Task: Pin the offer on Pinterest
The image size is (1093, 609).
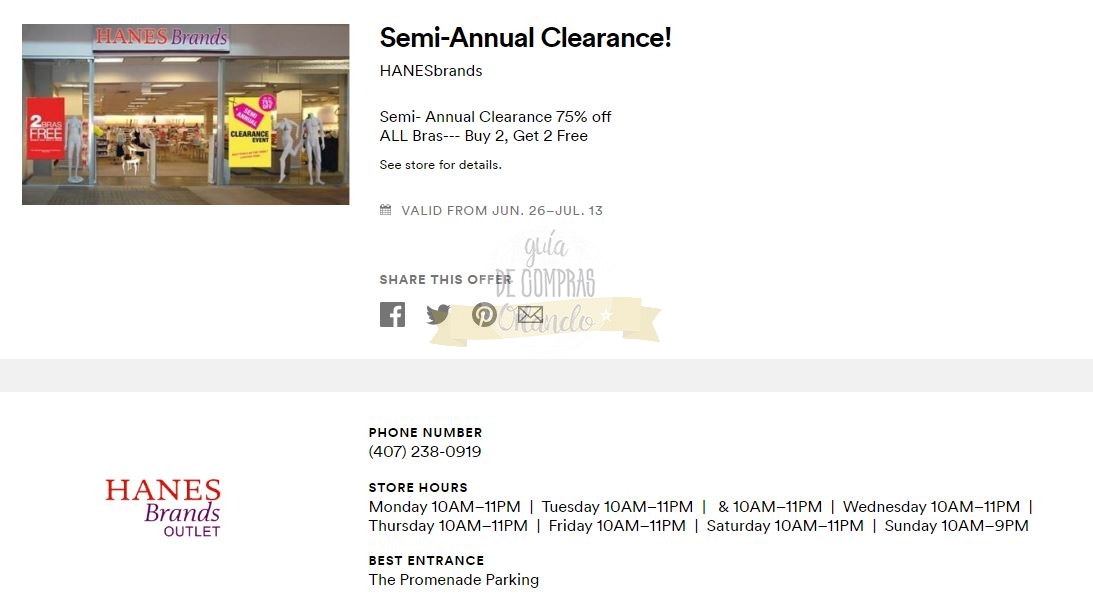Action: 484,315
